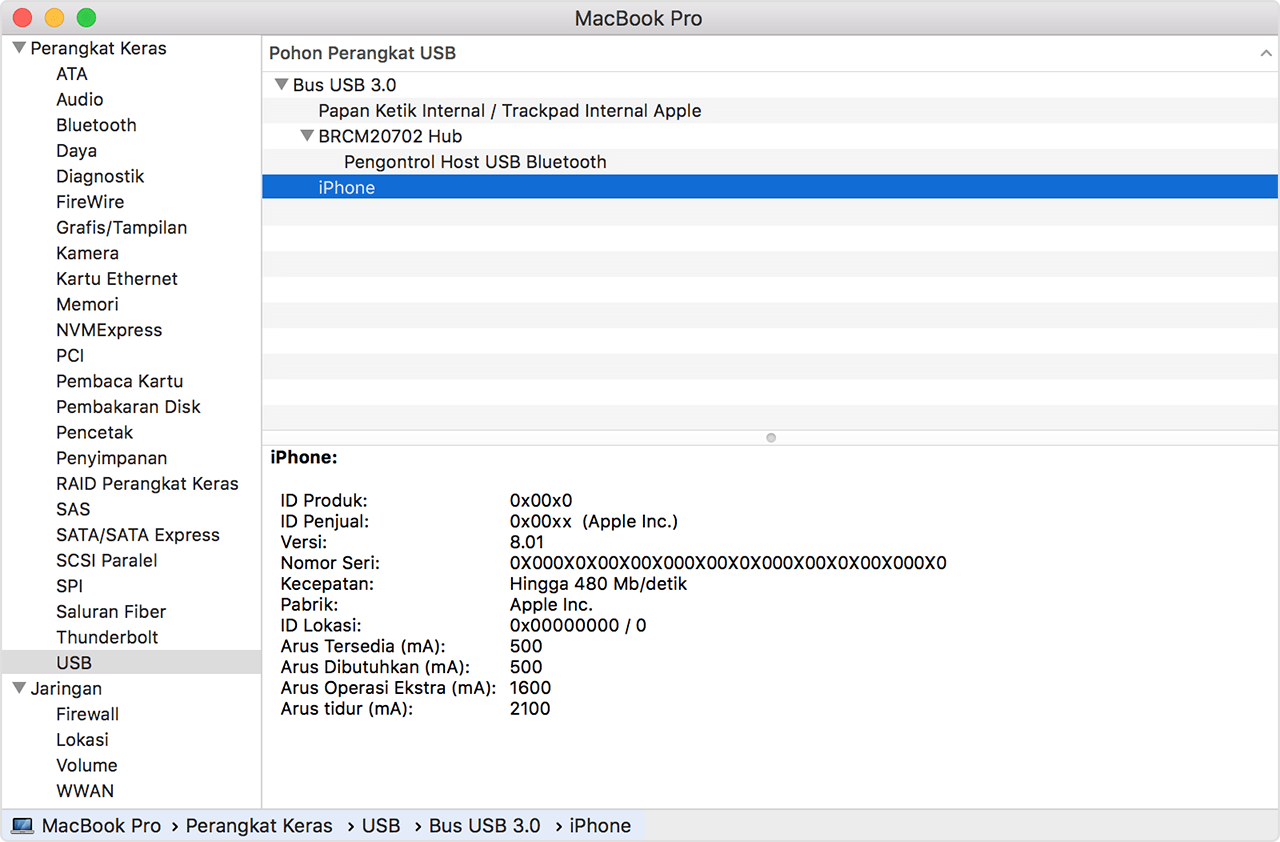Viewport: 1280px width, 842px height.
Task: Click the Arus tidur value 2100
Action: click(x=530, y=709)
